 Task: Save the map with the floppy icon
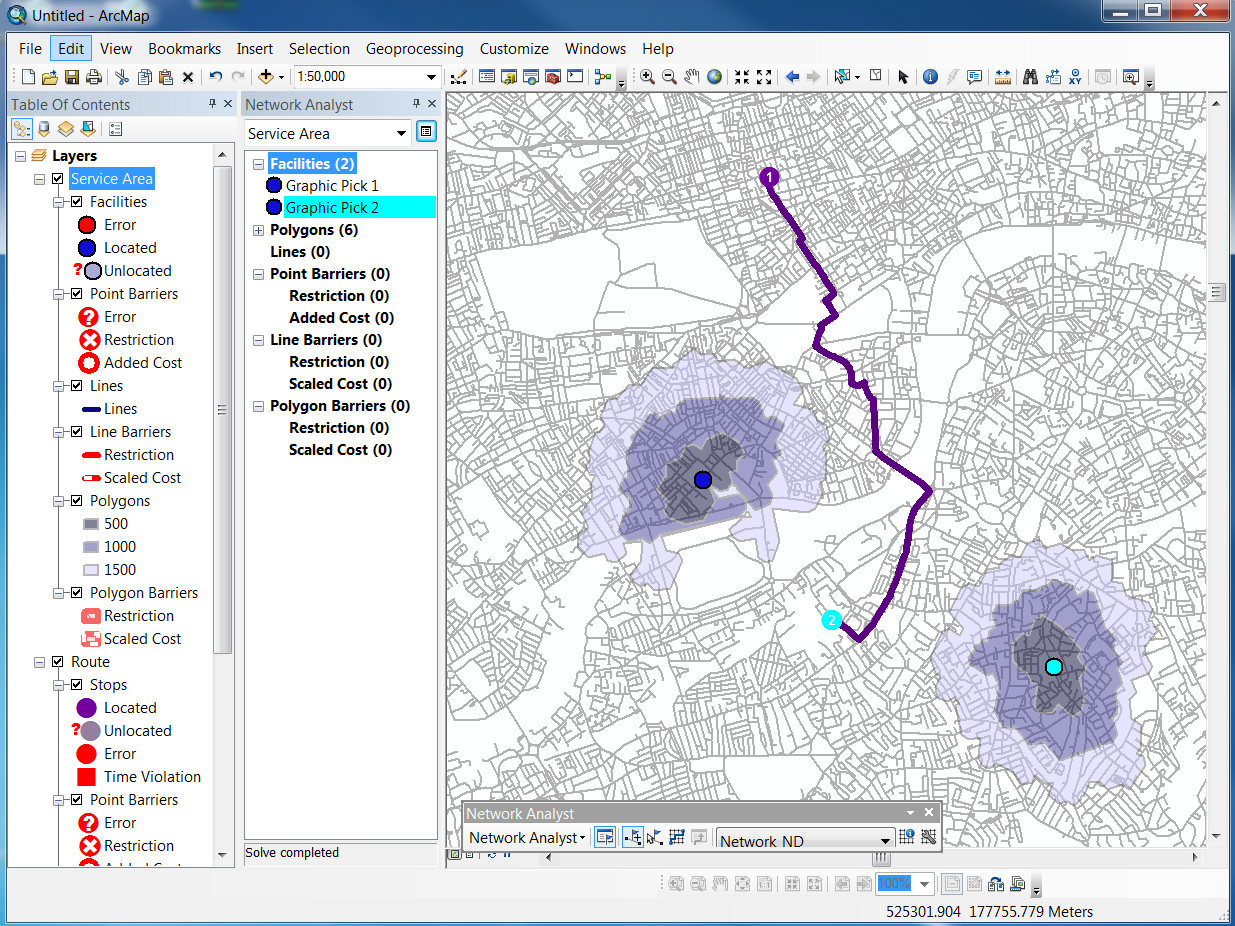(x=72, y=77)
